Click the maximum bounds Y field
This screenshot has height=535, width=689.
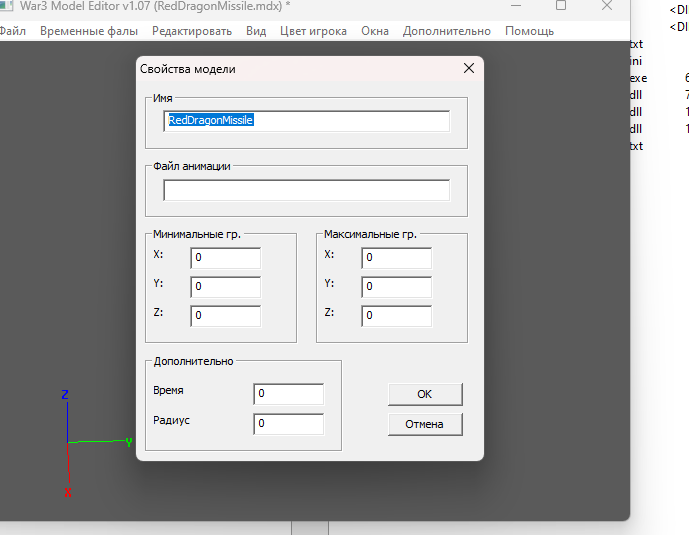(396, 287)
